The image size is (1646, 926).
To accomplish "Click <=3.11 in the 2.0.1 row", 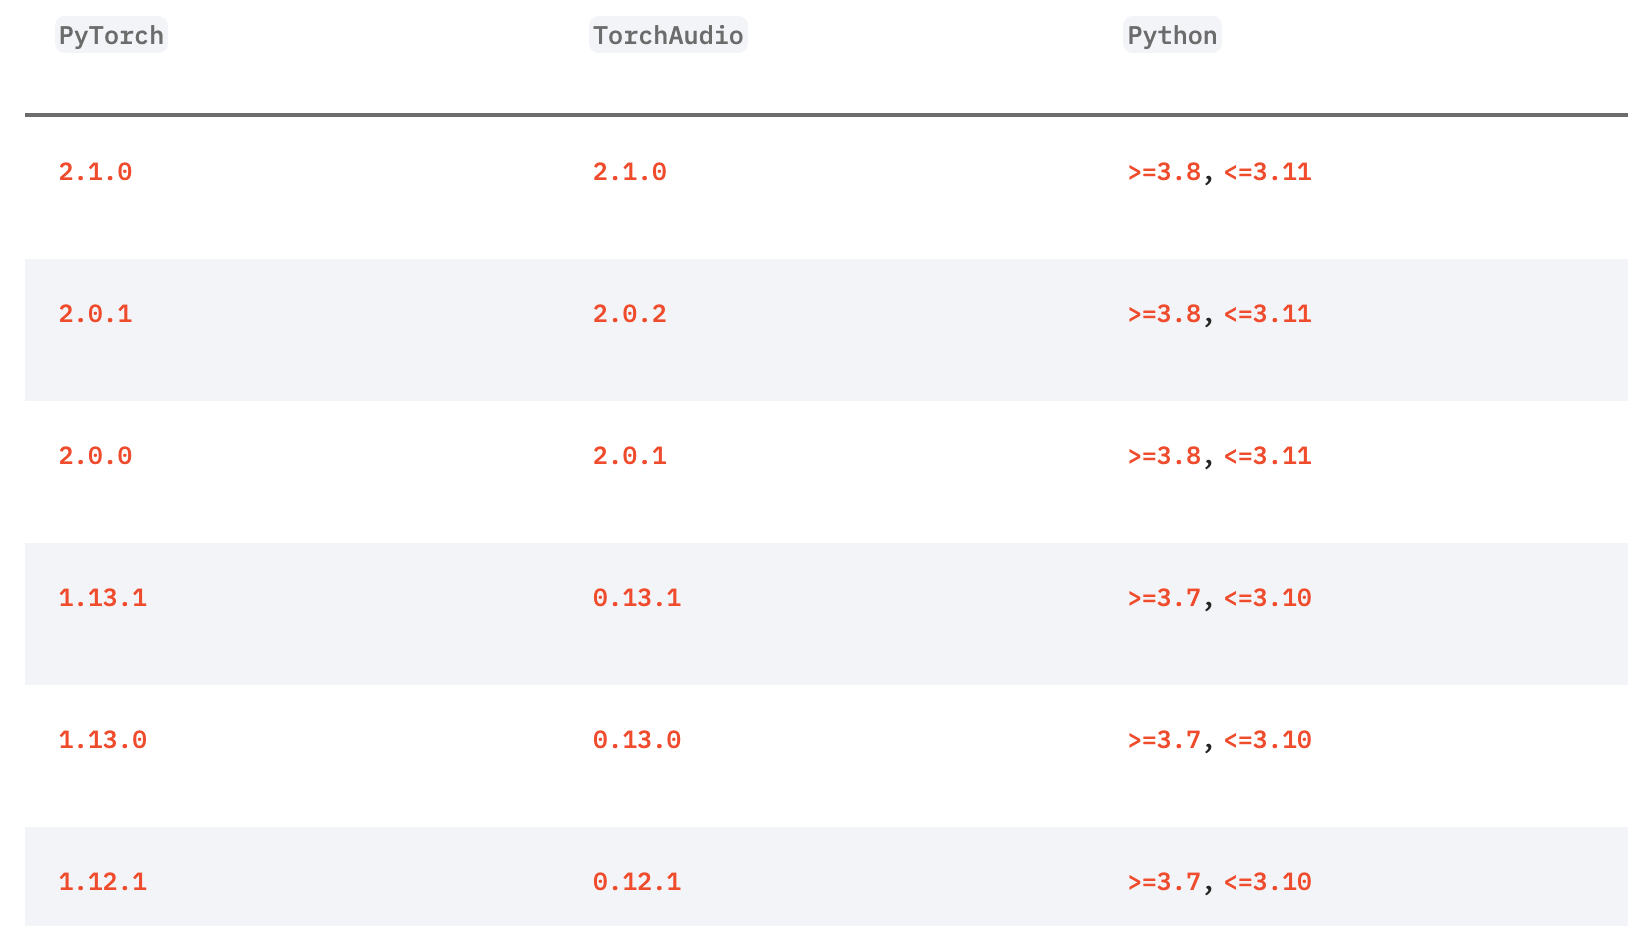I will pos(1268,314).
